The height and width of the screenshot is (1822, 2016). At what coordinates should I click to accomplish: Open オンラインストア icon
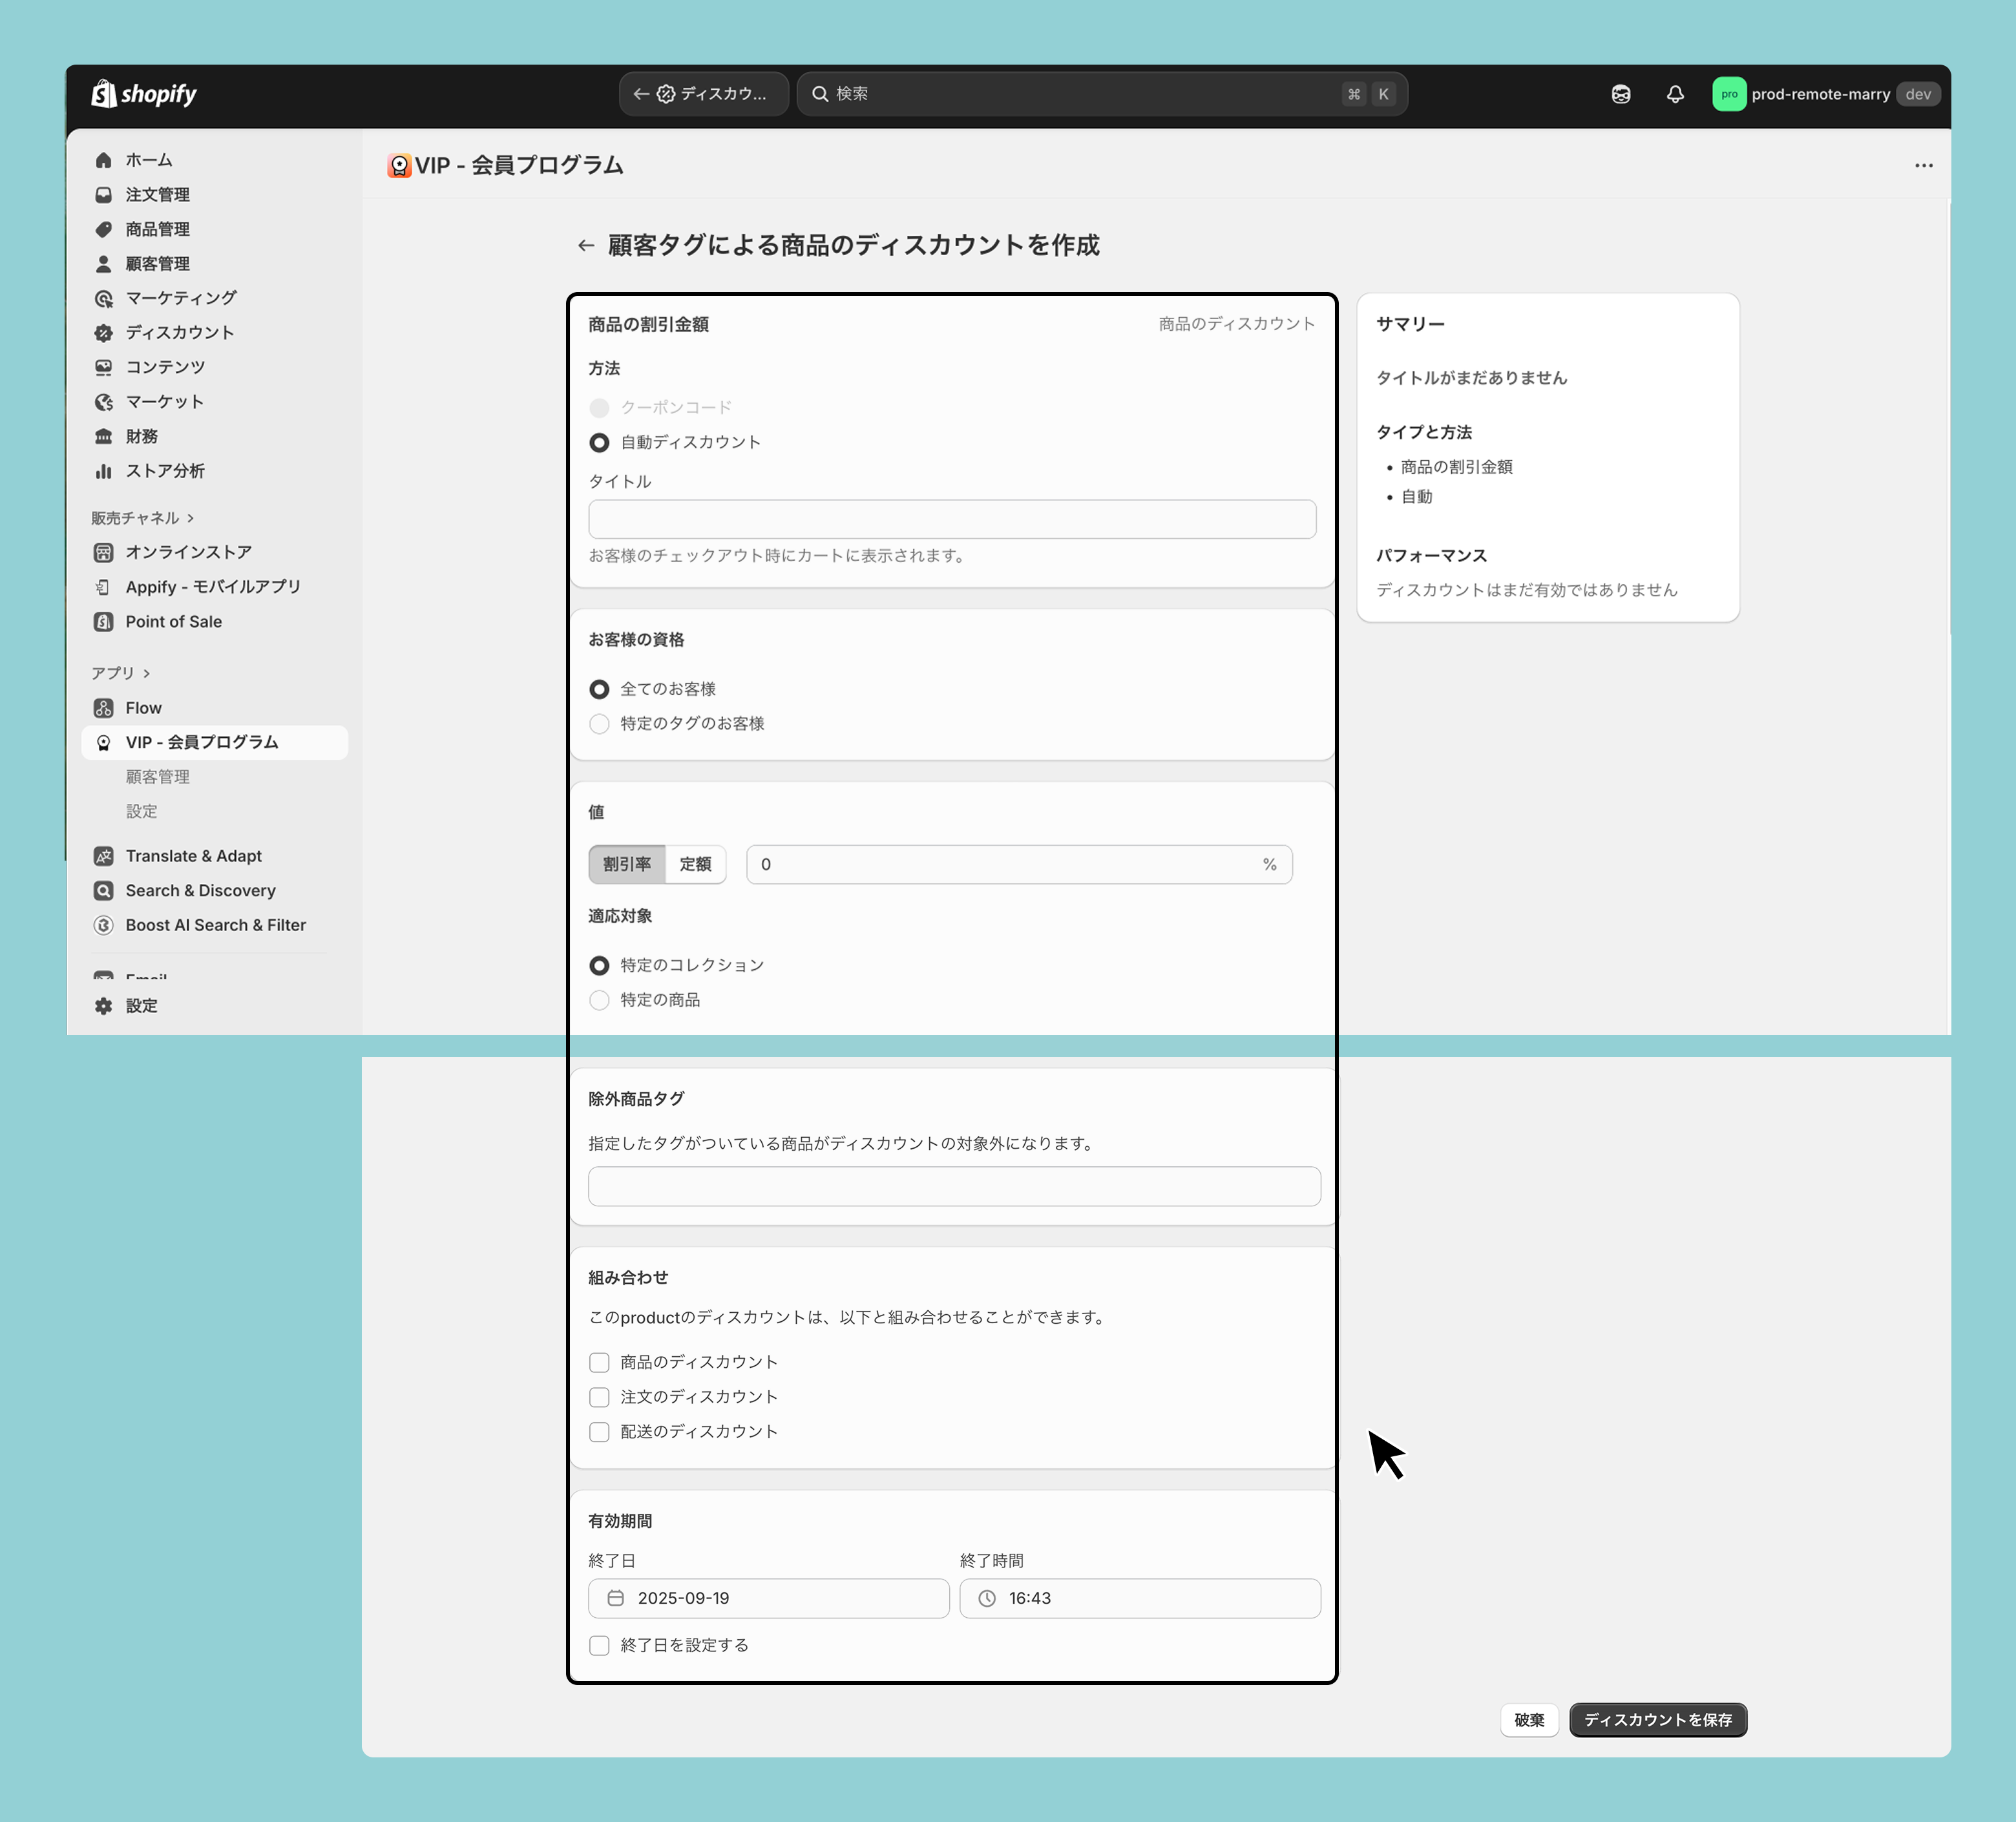(x=103, y=552)
